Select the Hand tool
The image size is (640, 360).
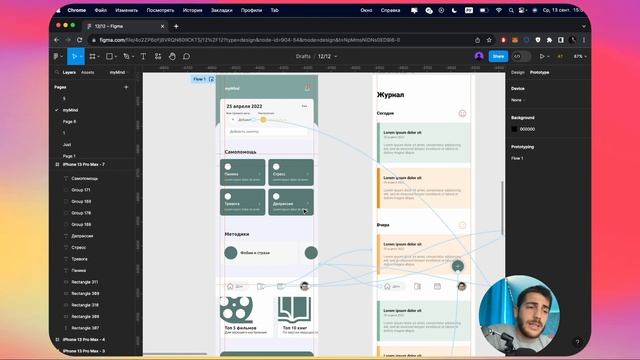click(x=172, y=56)
